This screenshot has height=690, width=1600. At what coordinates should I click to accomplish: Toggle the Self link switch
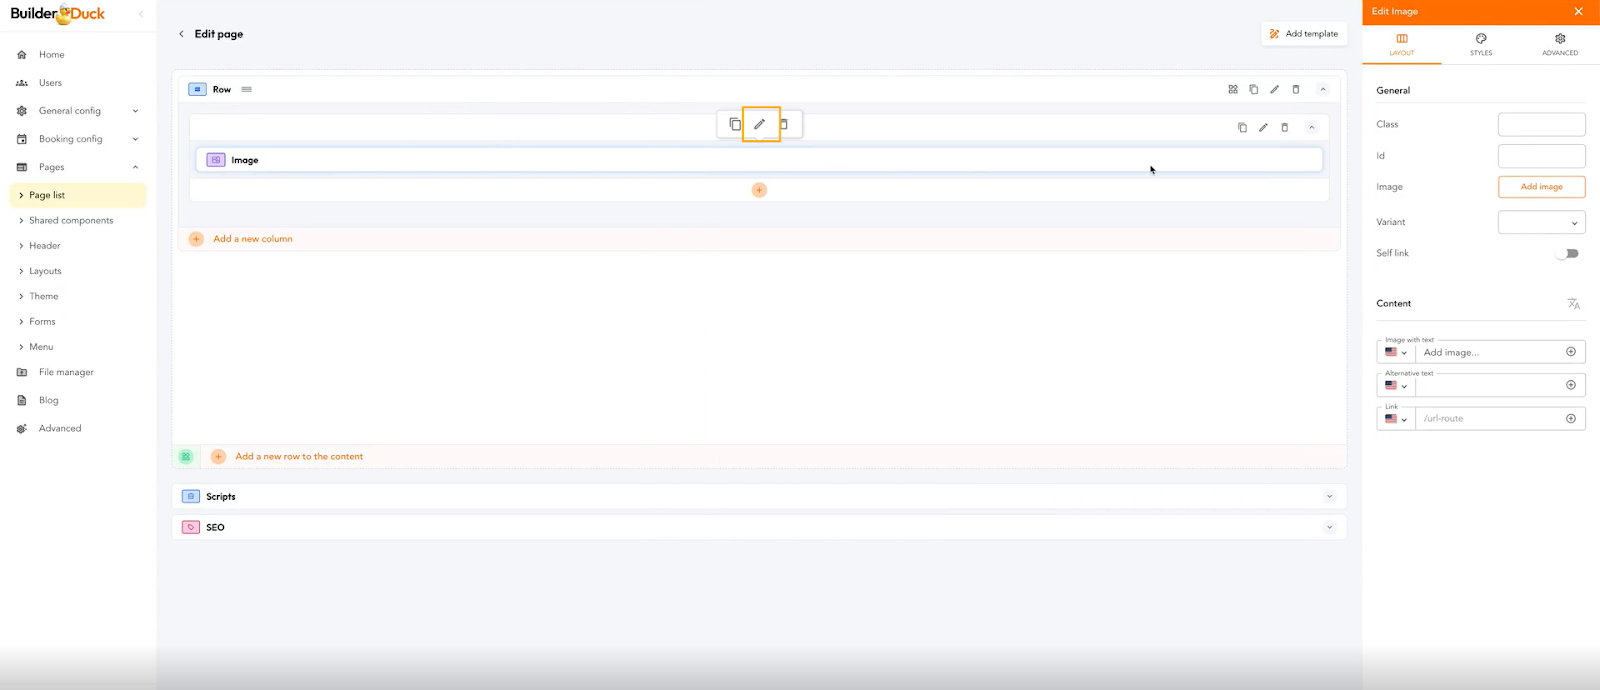click(x=1567, y=254)
